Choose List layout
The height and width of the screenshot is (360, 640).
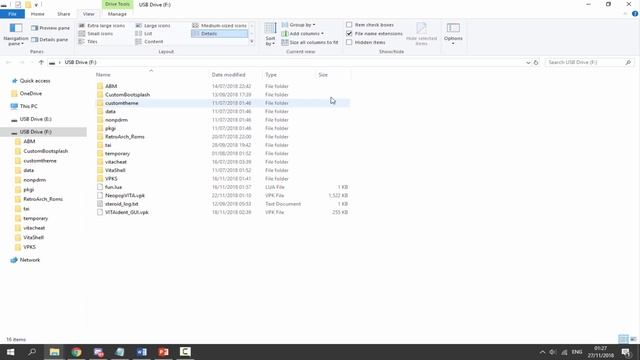144,33
